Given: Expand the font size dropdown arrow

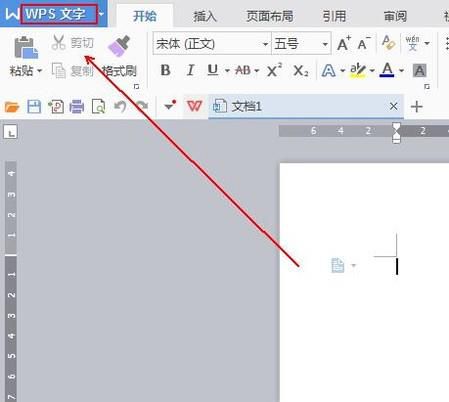Looking at the screenshot, I should (325, 44).
